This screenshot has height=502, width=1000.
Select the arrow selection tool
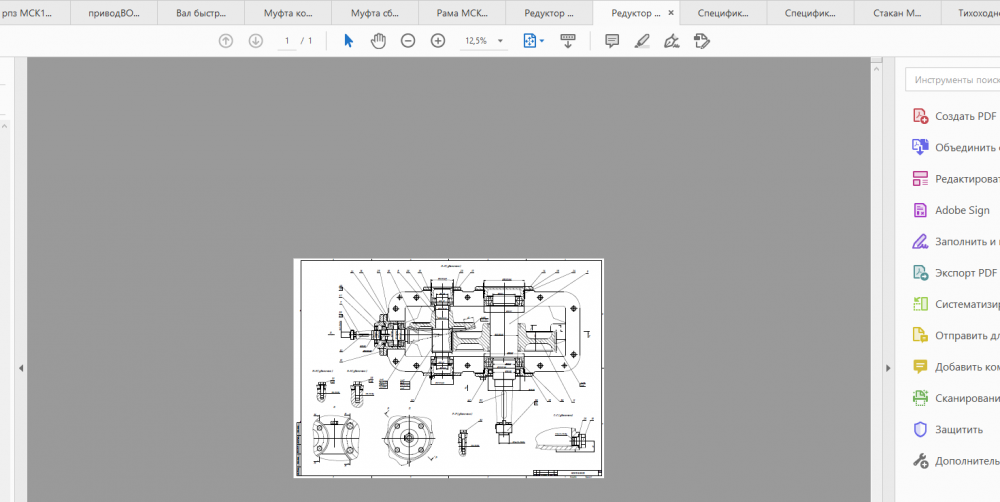pyautogui.click(x=348, y=41)
